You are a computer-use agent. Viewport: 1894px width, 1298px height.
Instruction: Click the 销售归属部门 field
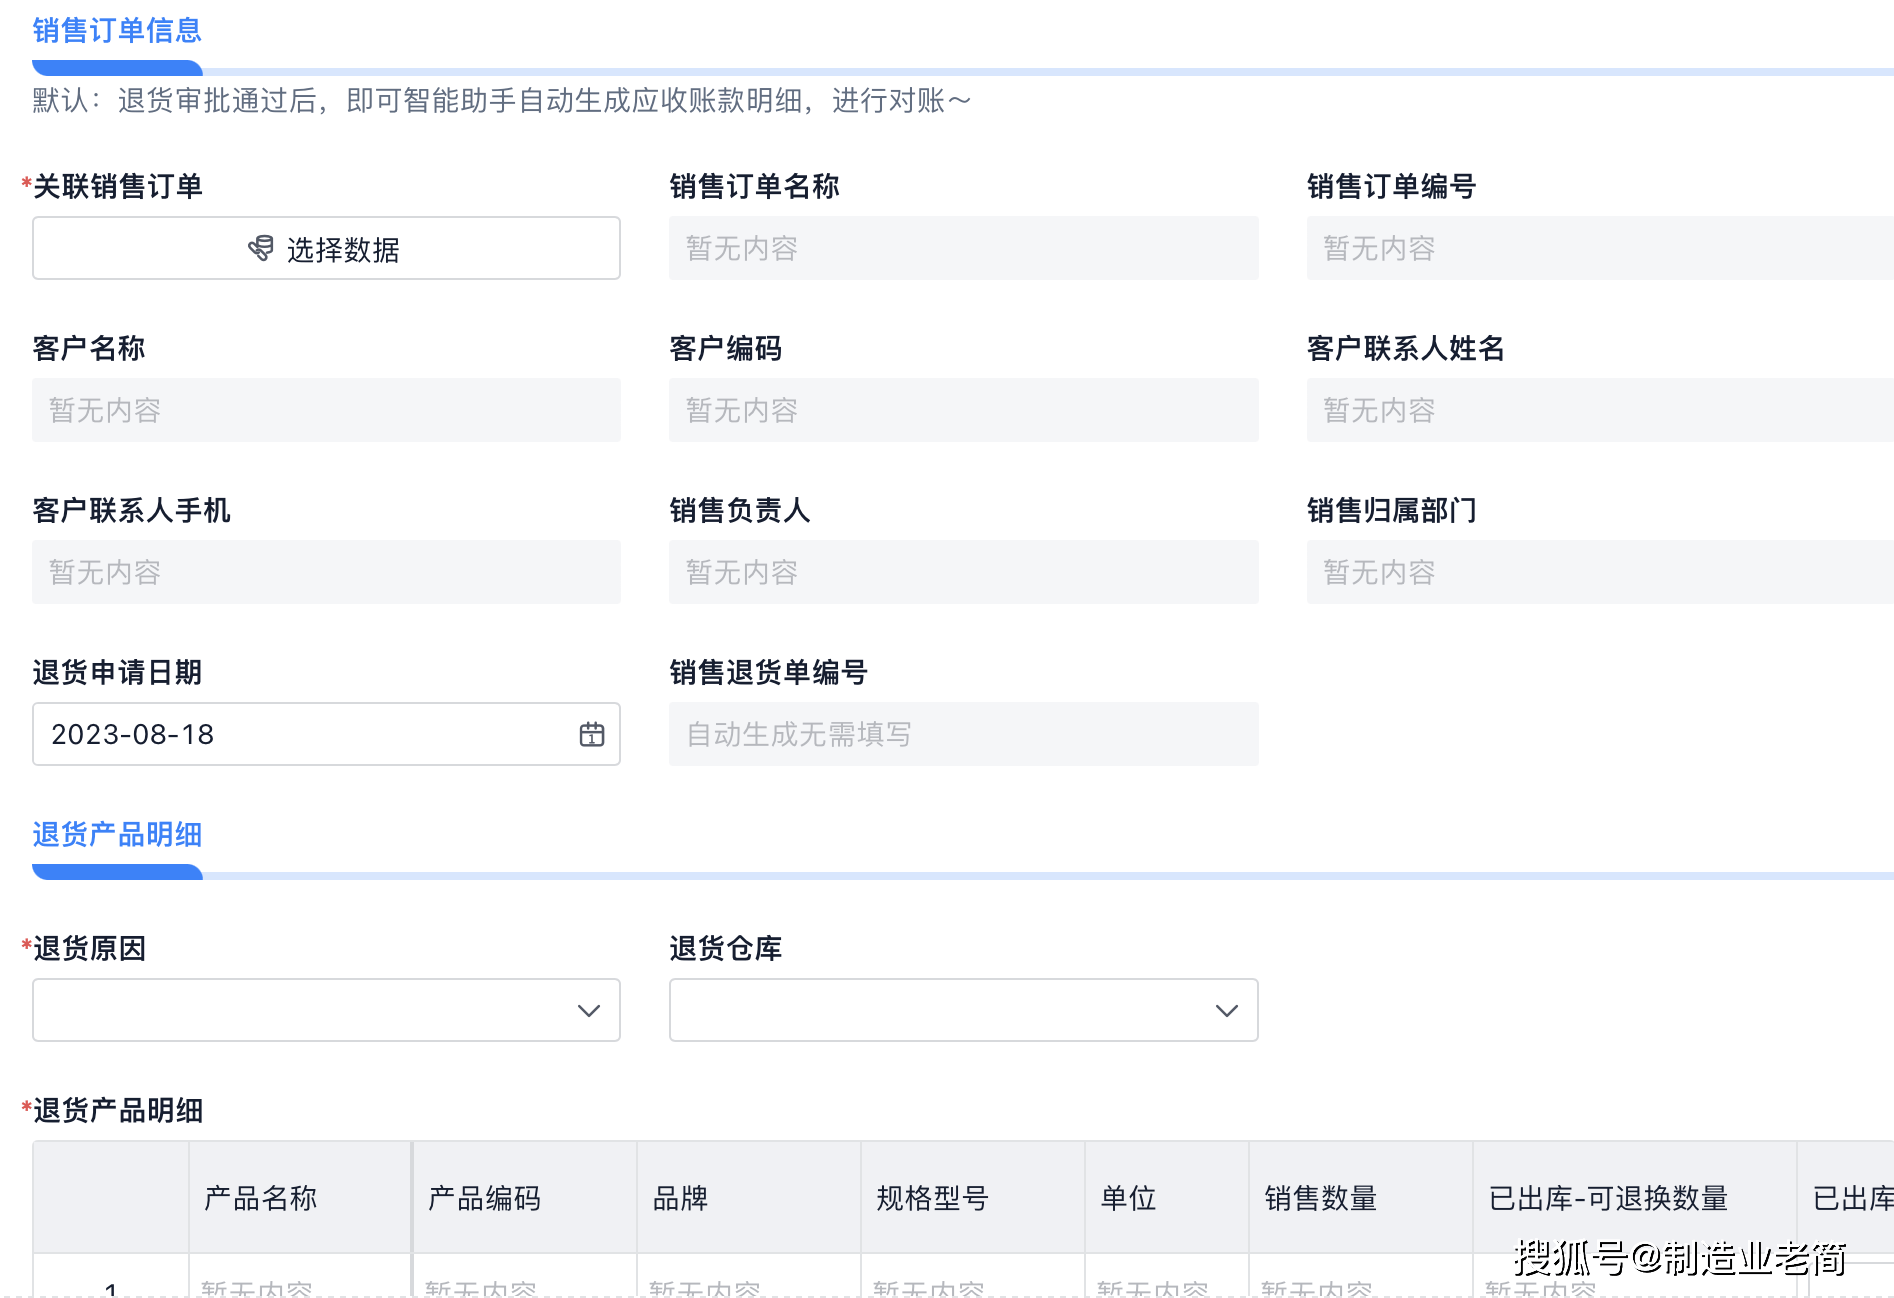(1600, 572)
